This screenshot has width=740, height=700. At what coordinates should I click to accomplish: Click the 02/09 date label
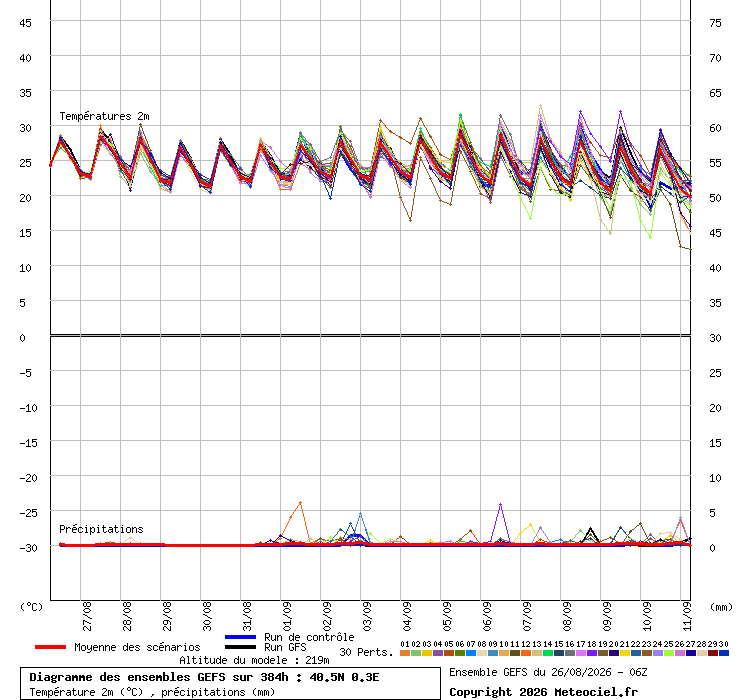coord(327,616)
